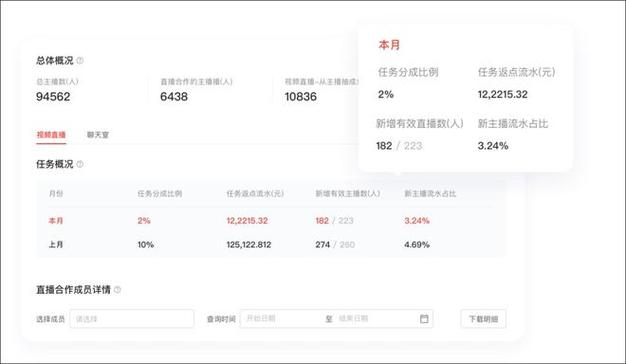The height and width of the screenshot is (364, 626).
Task: Open the calendar icon in date range field
Action: point(424,318)
